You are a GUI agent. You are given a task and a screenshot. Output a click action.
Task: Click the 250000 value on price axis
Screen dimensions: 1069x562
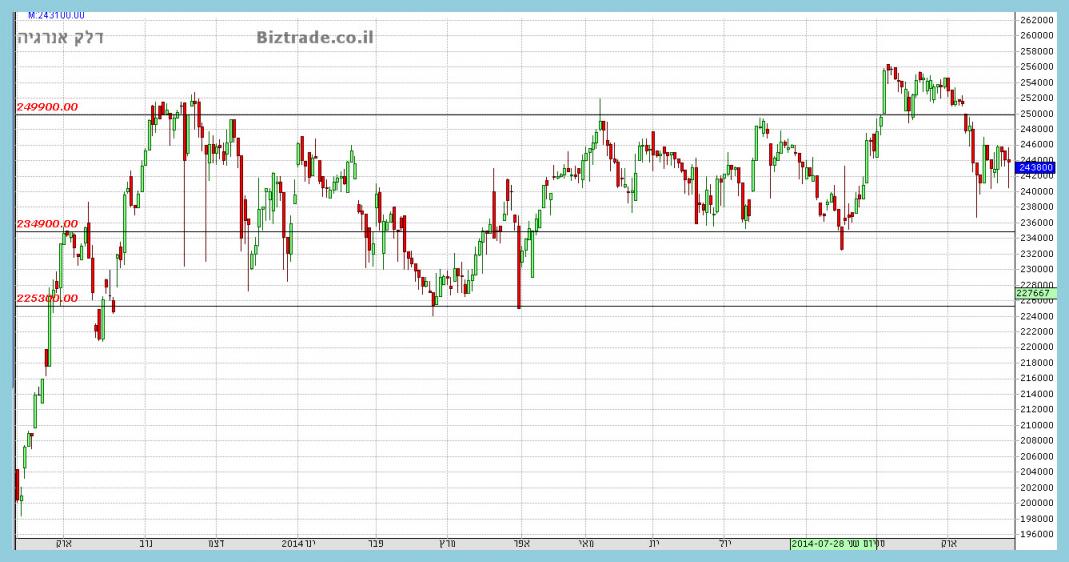[x=1036, y=113]
